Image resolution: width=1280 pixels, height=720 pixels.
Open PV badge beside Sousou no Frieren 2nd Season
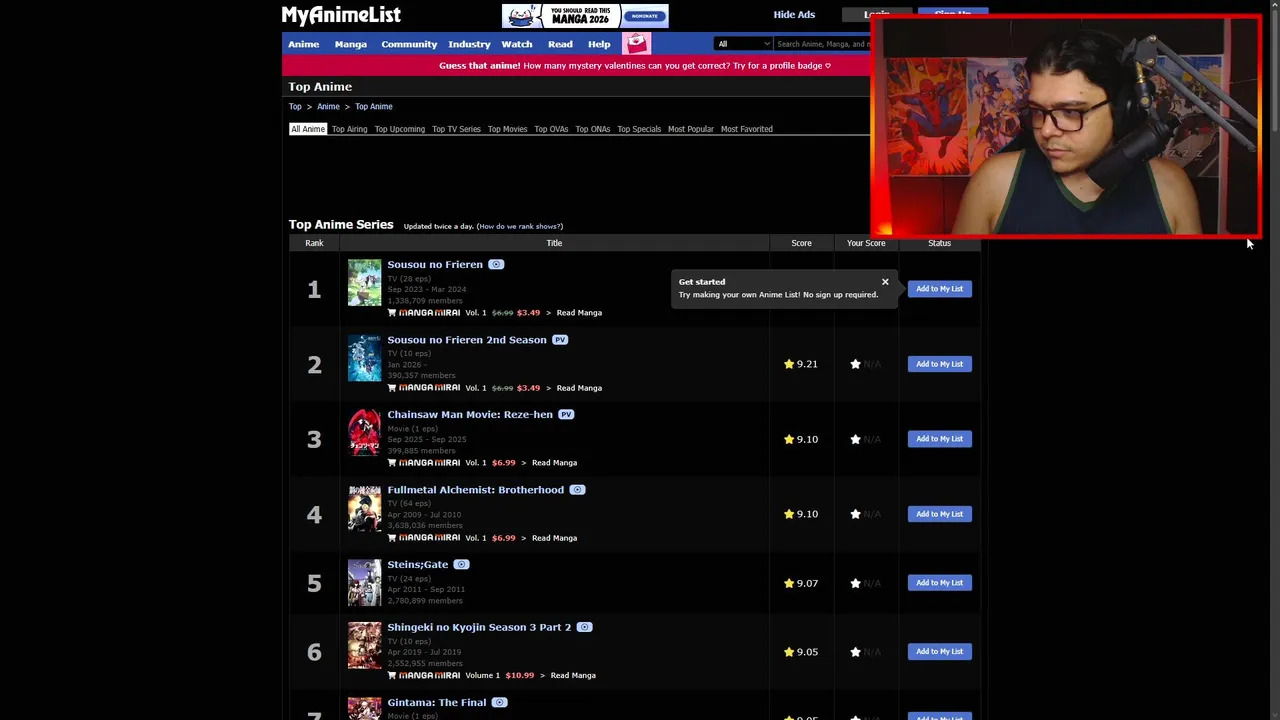(560, 340)
